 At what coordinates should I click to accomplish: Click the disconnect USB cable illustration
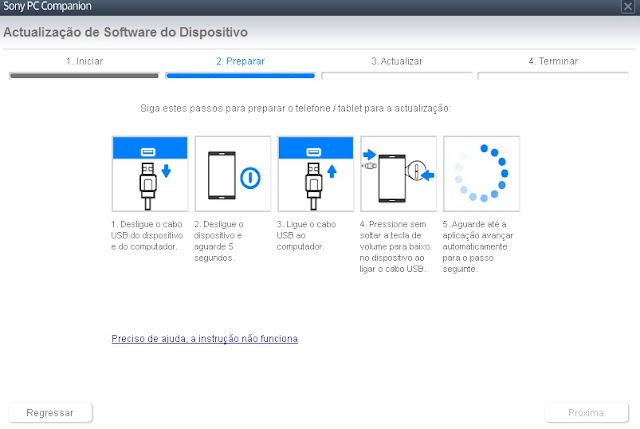pyautogui.click(x=150, y=174)
